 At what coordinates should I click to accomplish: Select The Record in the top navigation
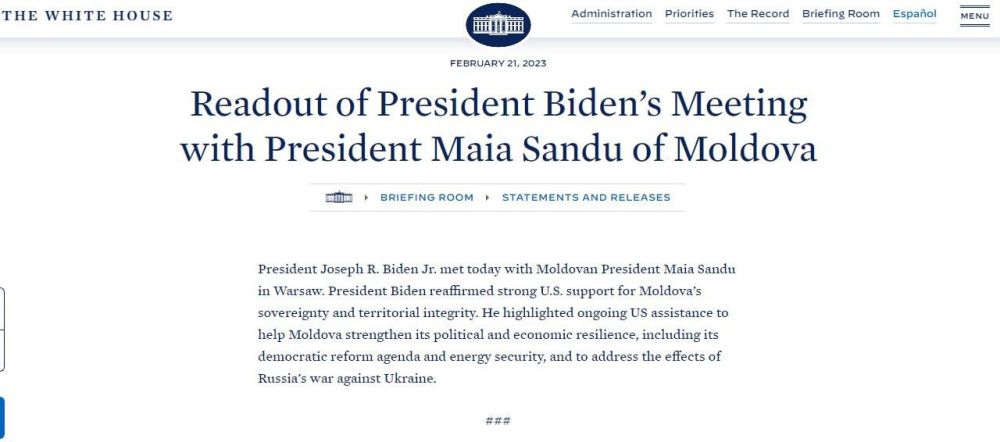(x=757, y=14)
